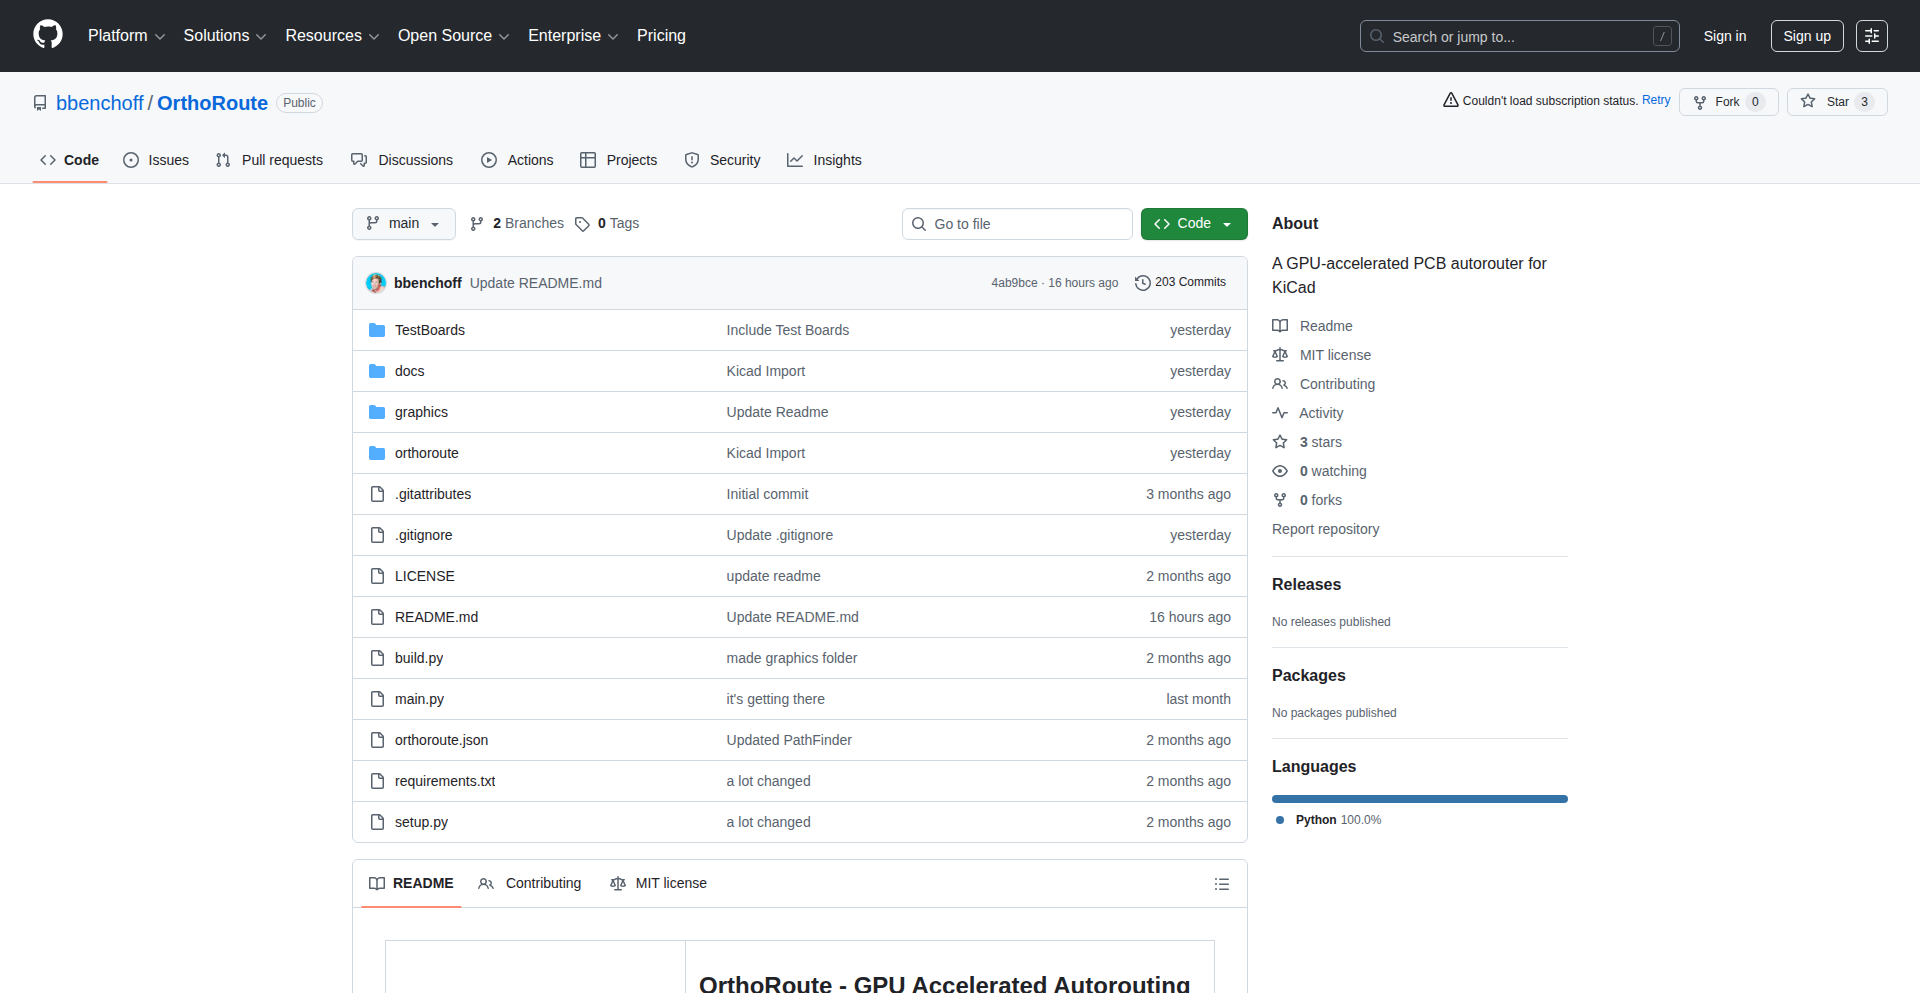The width and height of the screenshot is (1920, 993).
Task: Open the TestBoards folder
Action: (429, 330)
